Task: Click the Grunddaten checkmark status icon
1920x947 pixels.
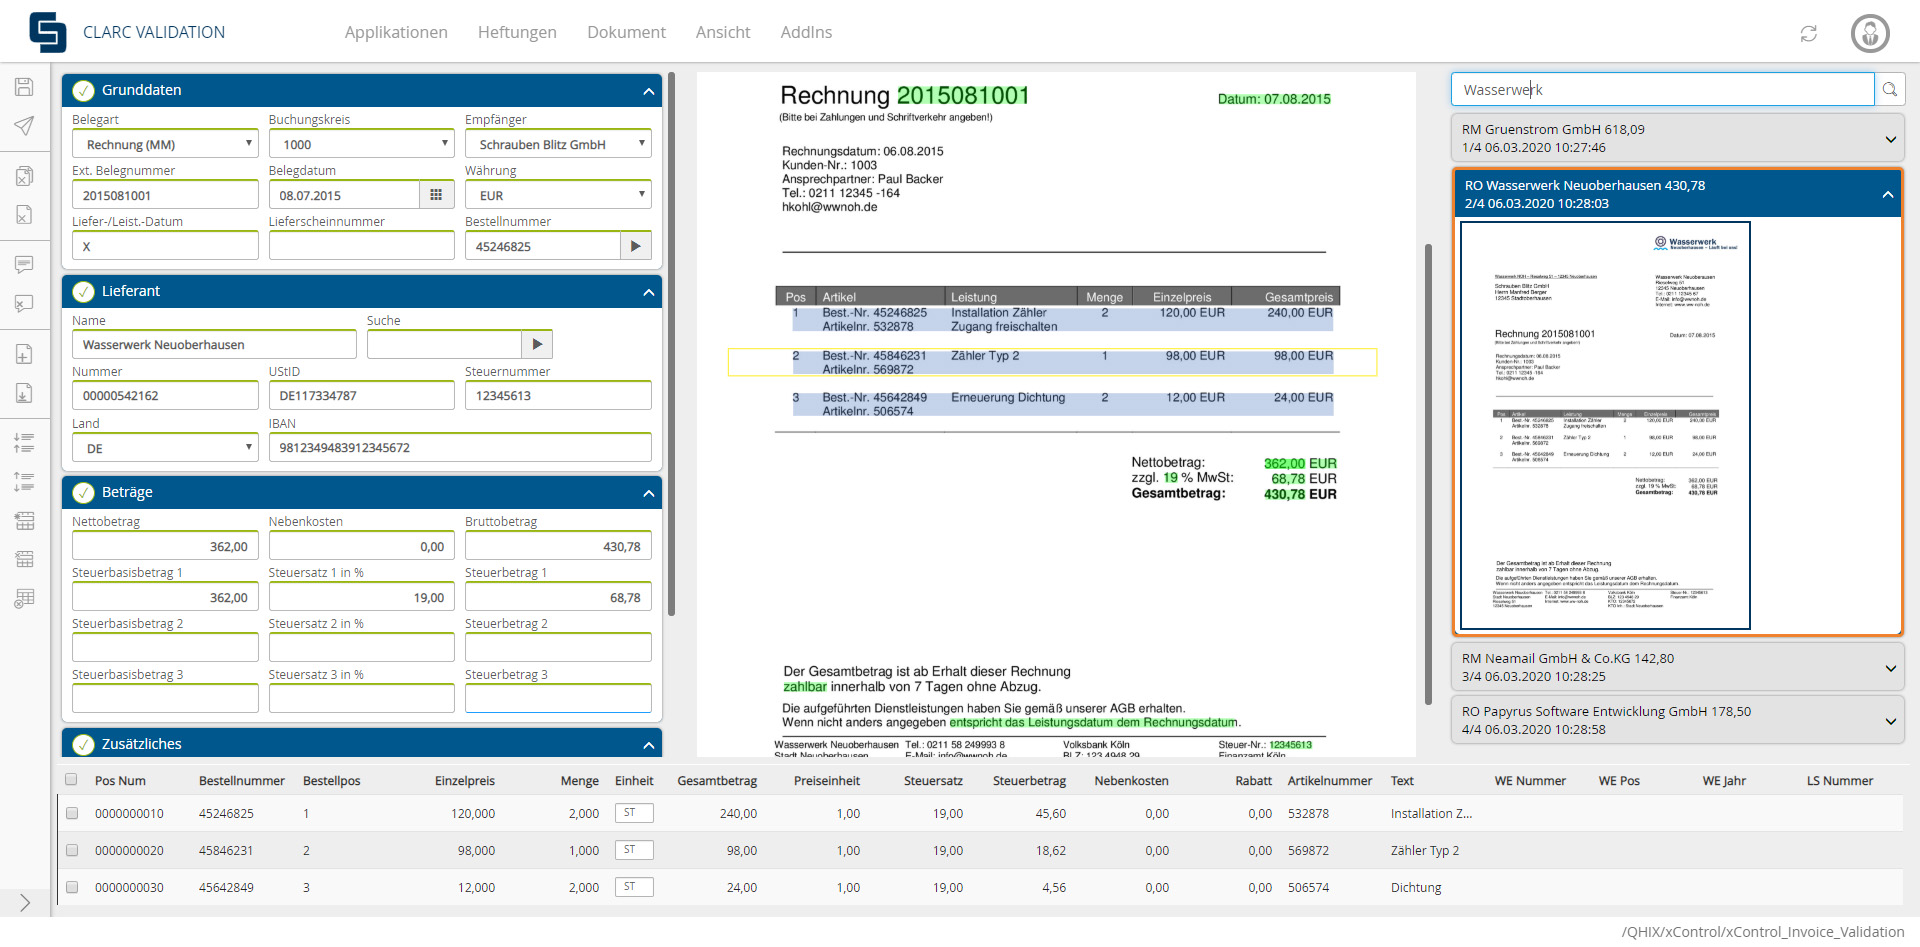Action: [x=84, y=90]
